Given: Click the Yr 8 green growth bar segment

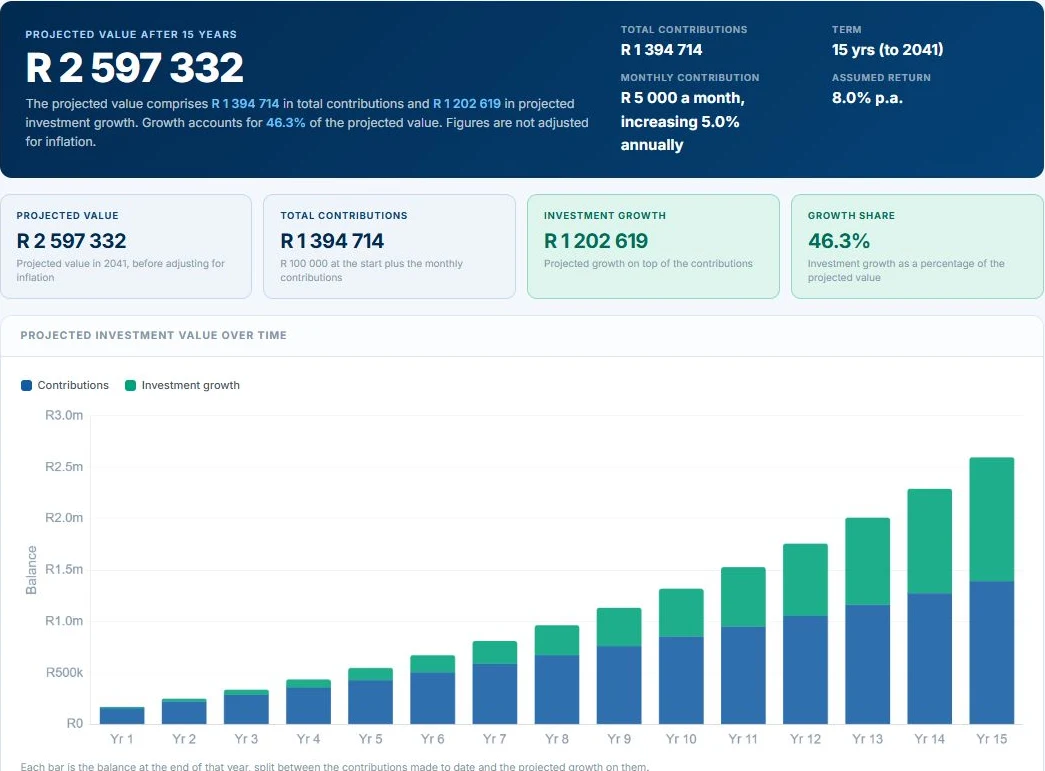Looking at the screenshot, I should point(557,640).
